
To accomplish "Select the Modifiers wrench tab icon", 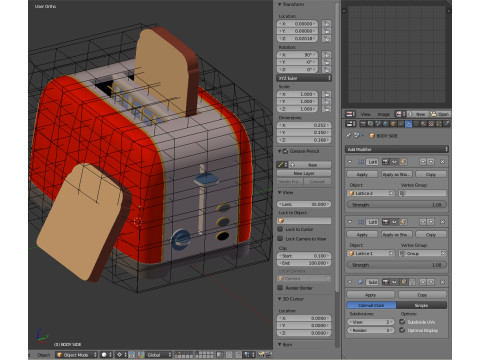I will pyautogui.click(x=408, y=124).
